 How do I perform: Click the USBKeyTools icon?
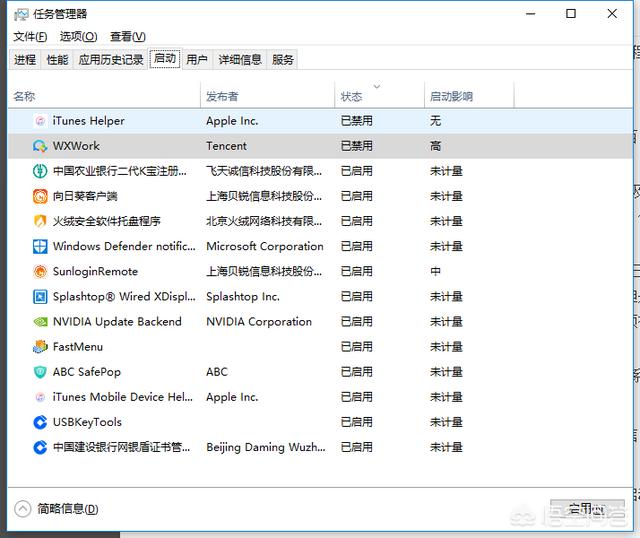coord(40,422)
